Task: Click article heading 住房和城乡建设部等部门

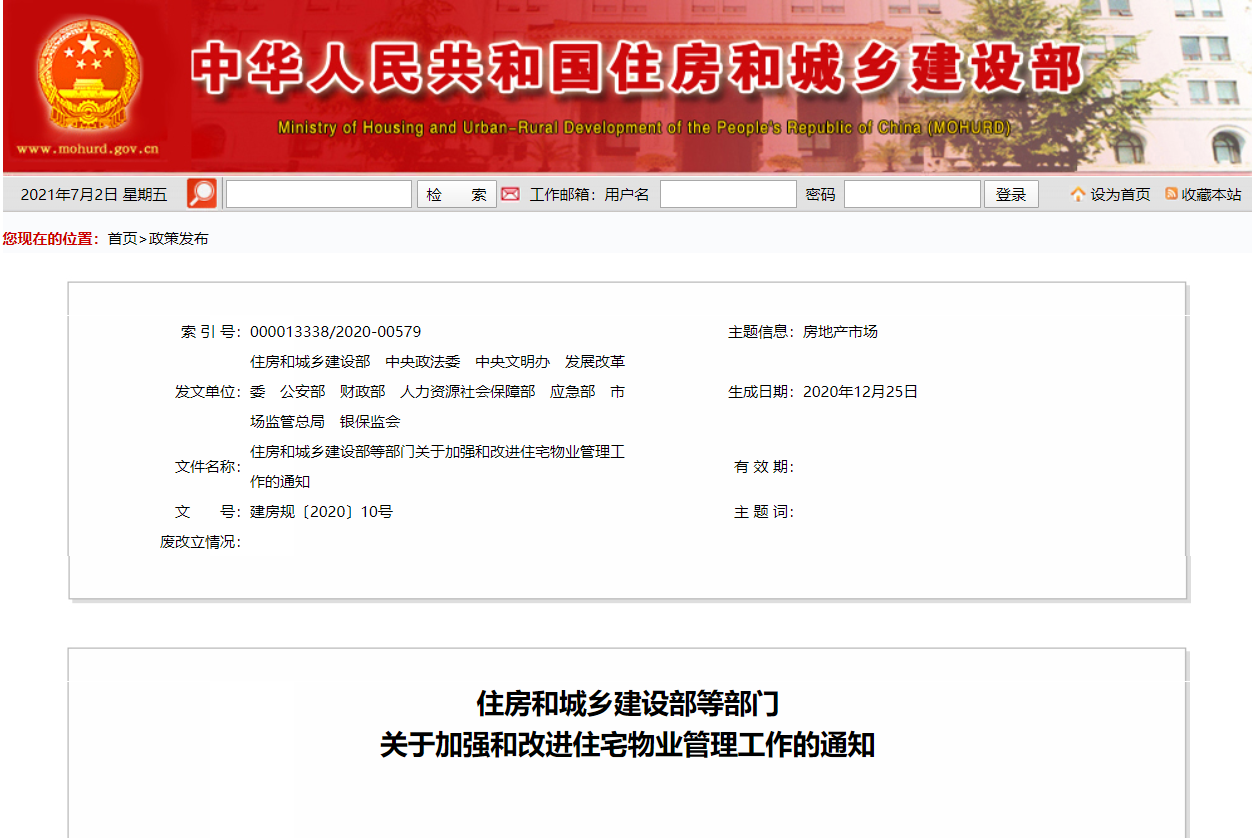Action: 627,704
